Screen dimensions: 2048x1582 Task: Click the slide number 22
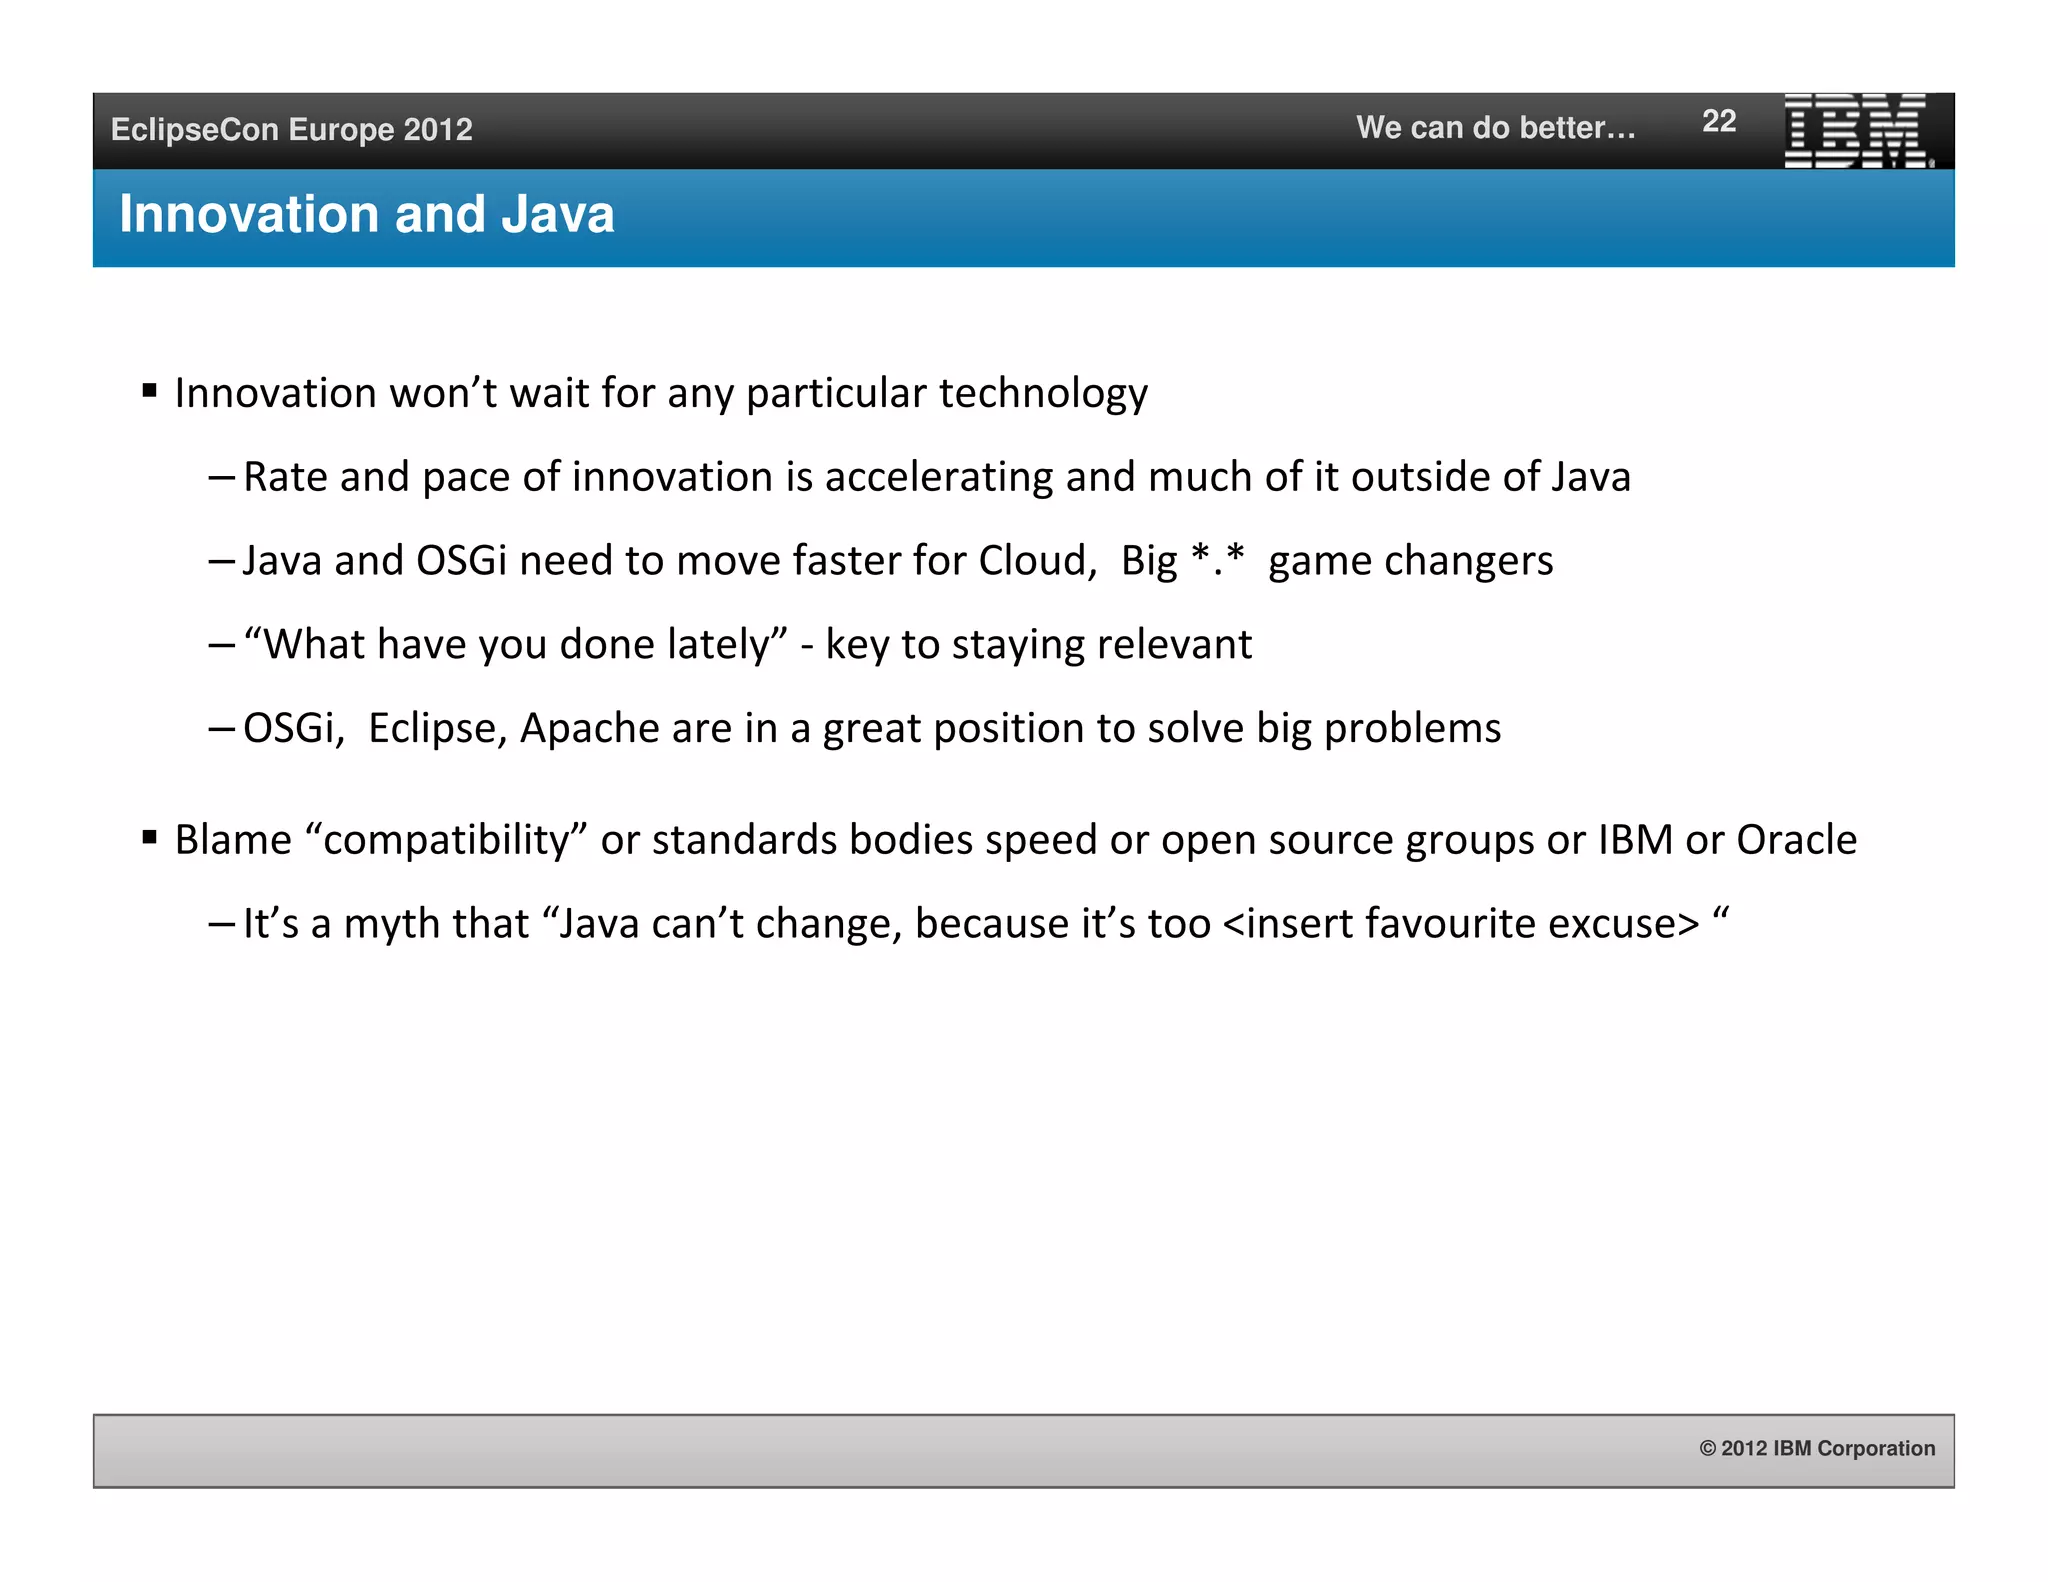pyautogui.click(x=1718, y=121)
